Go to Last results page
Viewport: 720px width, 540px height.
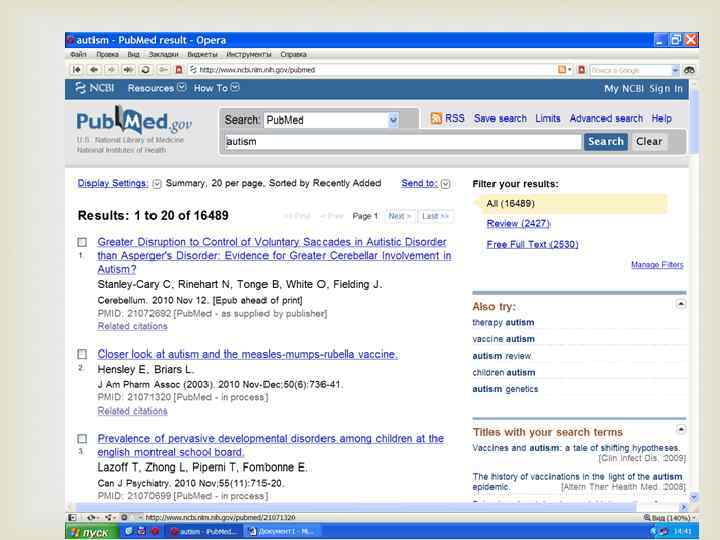tap(435, 216)
